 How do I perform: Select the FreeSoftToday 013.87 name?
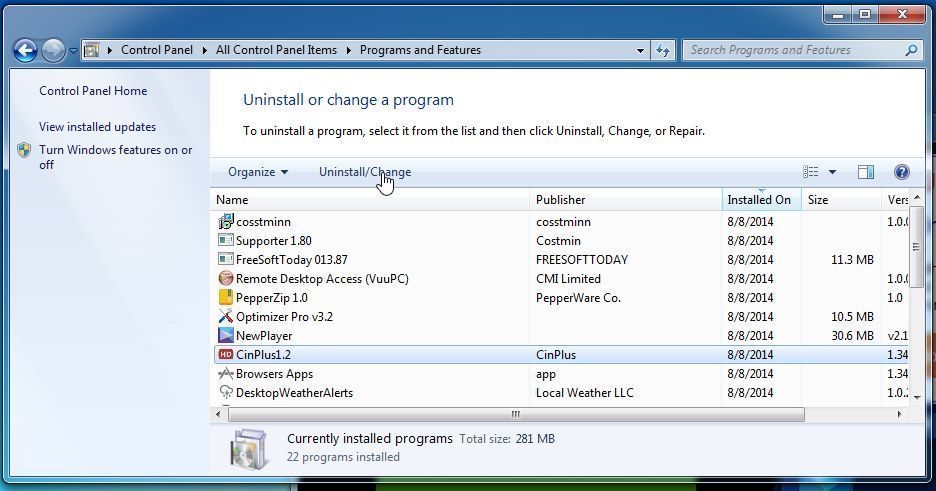pyautogui.click(x=291, y=260)
